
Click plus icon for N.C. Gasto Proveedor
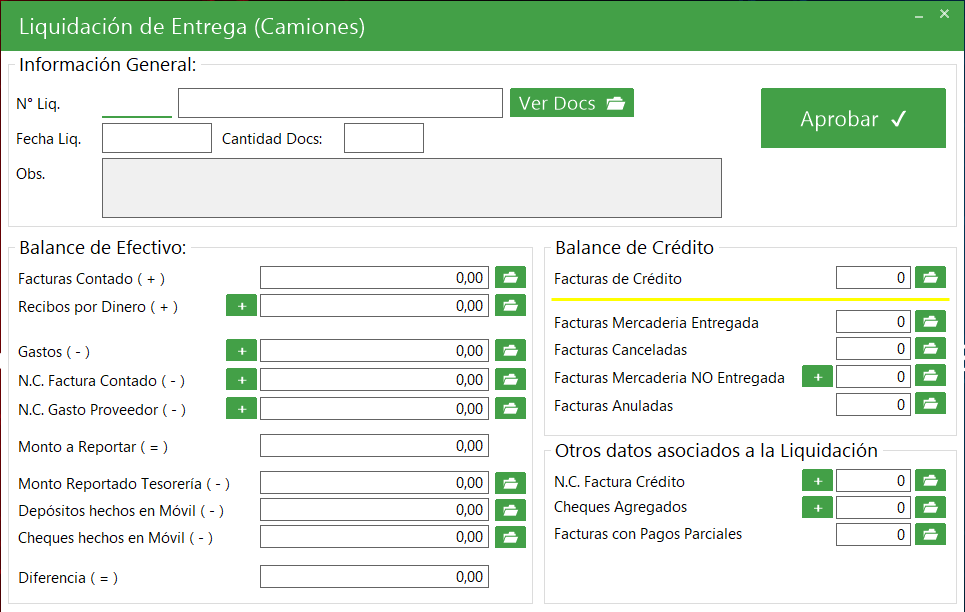241,409
